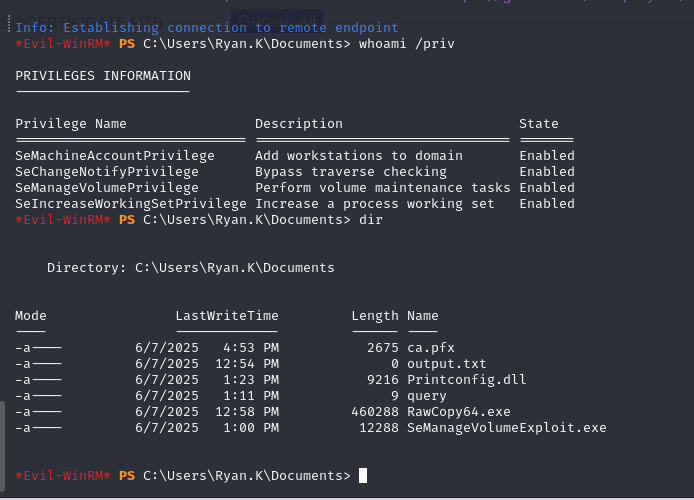
Task: Select the ca.pfx file name
Action: tap(431, 348)
